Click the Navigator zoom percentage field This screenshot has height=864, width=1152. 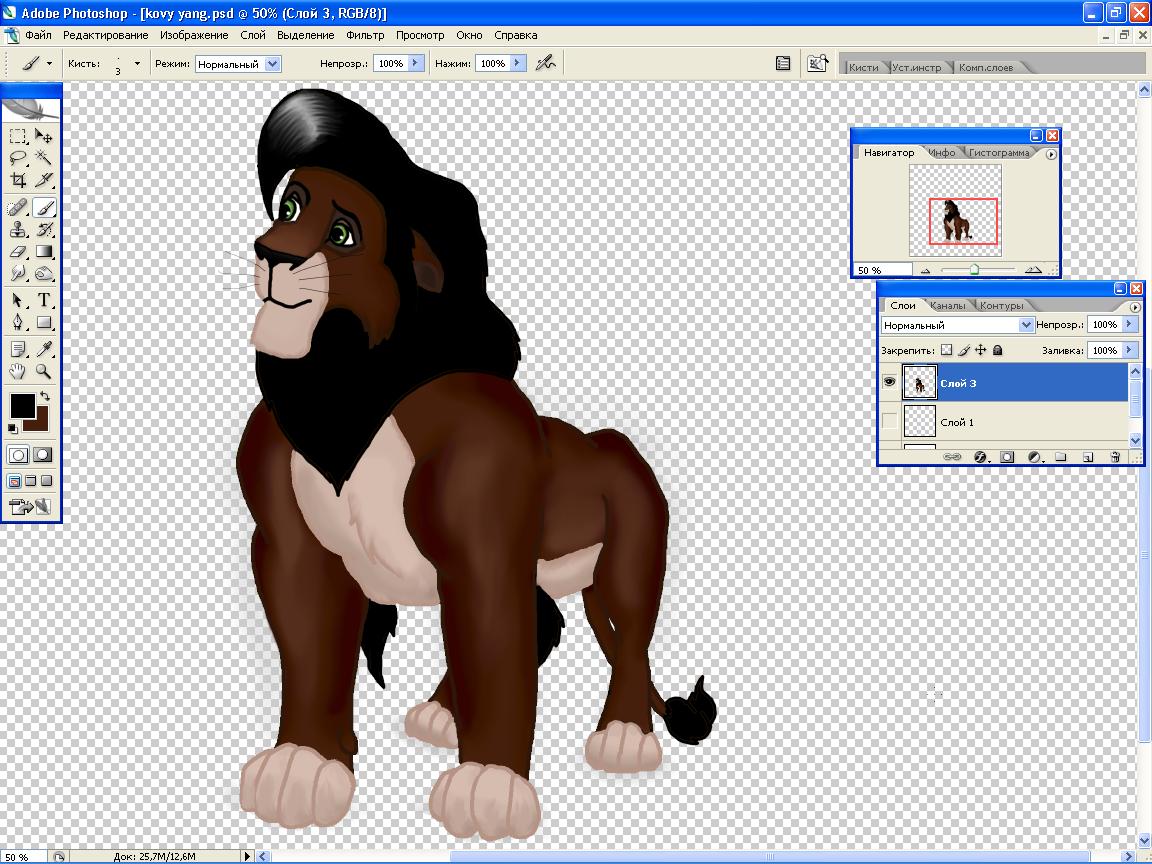click(882, 270)
